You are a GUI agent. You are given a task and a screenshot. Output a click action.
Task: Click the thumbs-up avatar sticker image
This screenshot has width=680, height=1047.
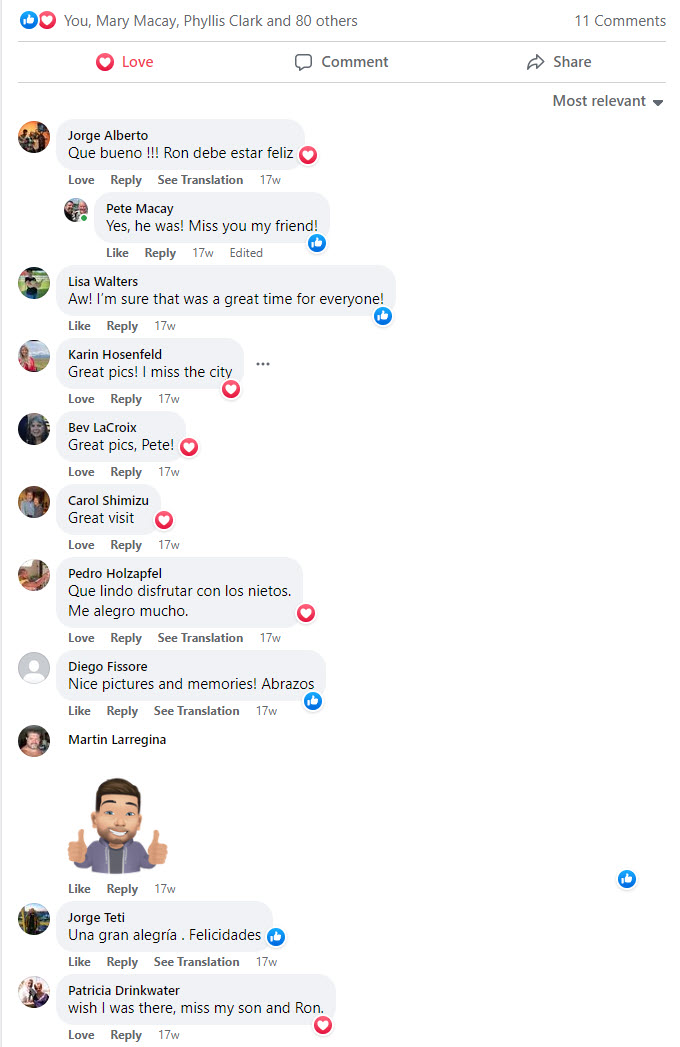pyautogui.click(x=118, y=826)
